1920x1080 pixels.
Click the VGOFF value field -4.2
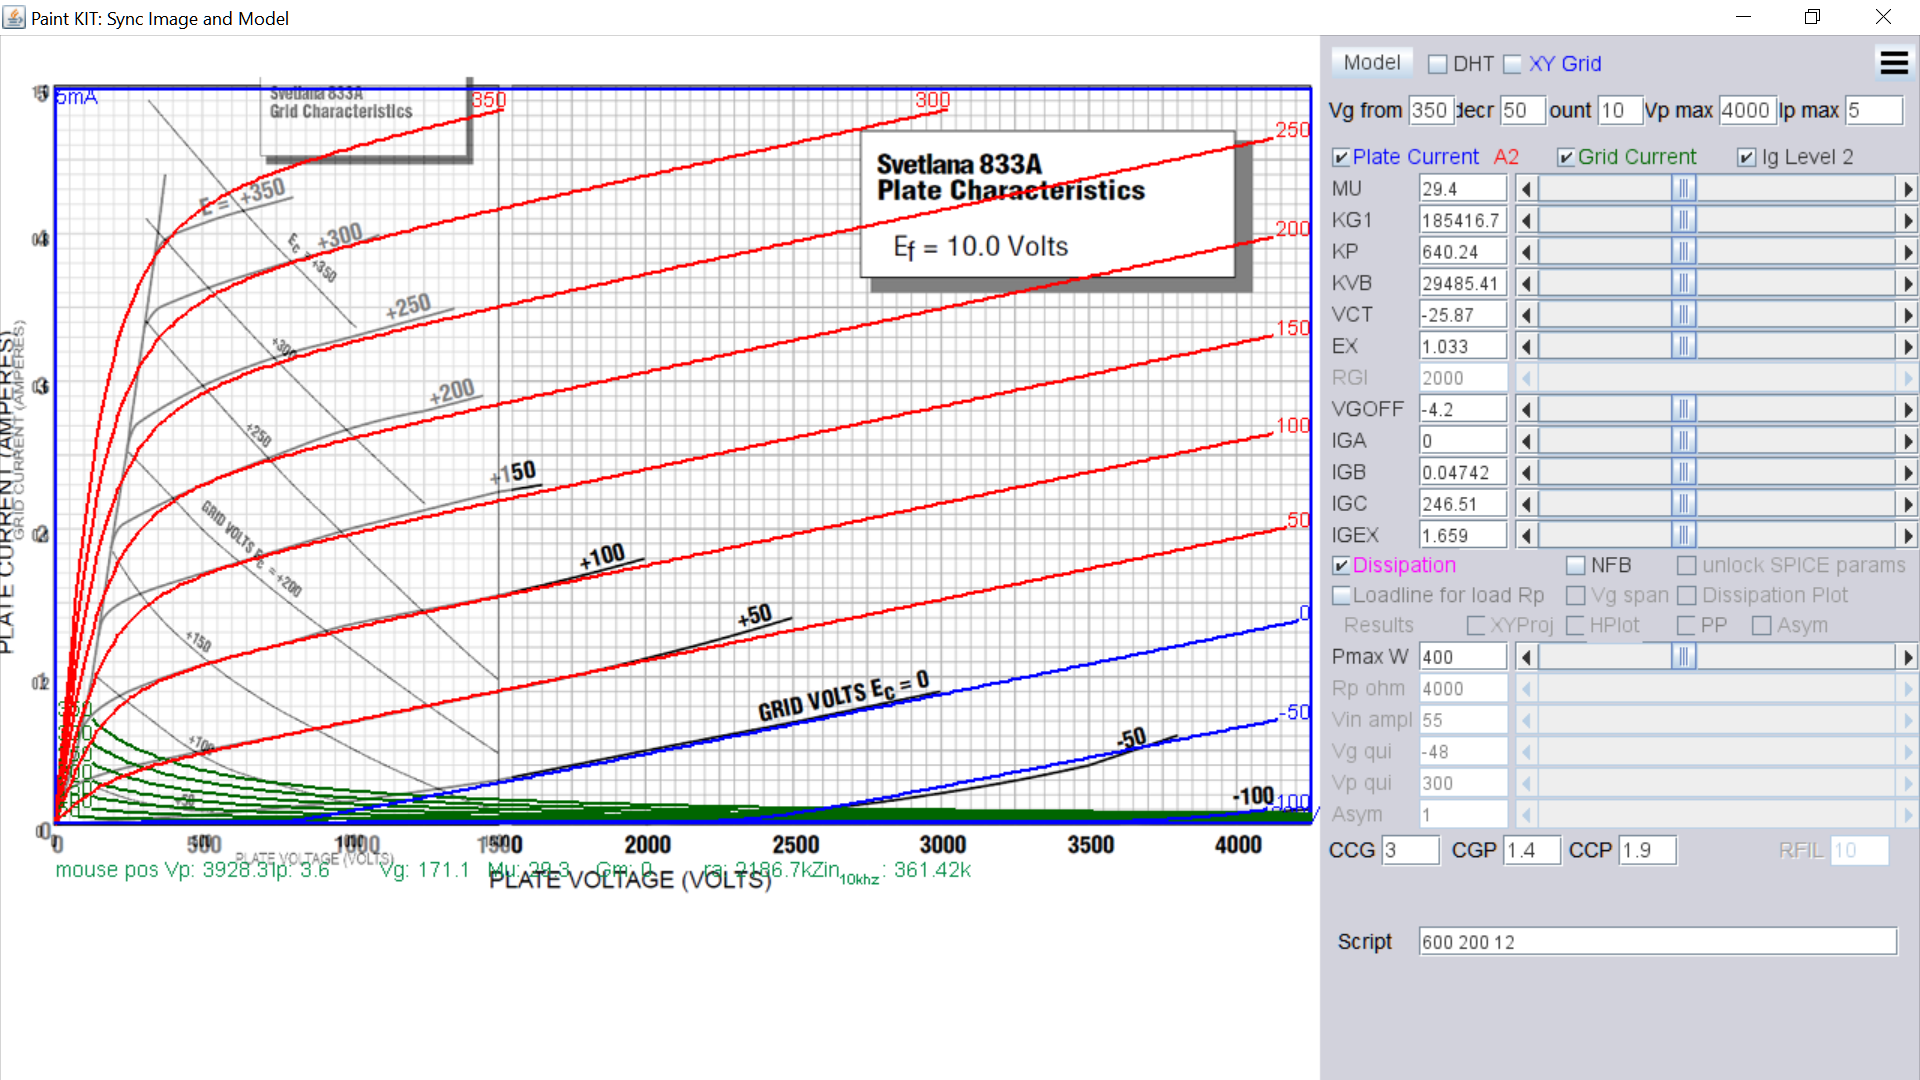click(1463, 410)
